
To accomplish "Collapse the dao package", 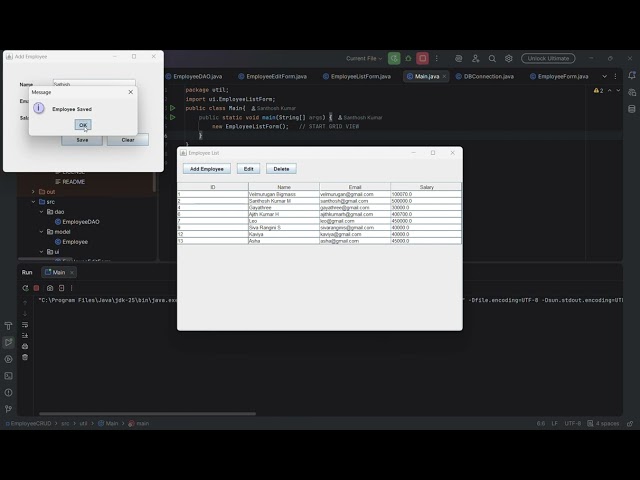I will (41, 212).
